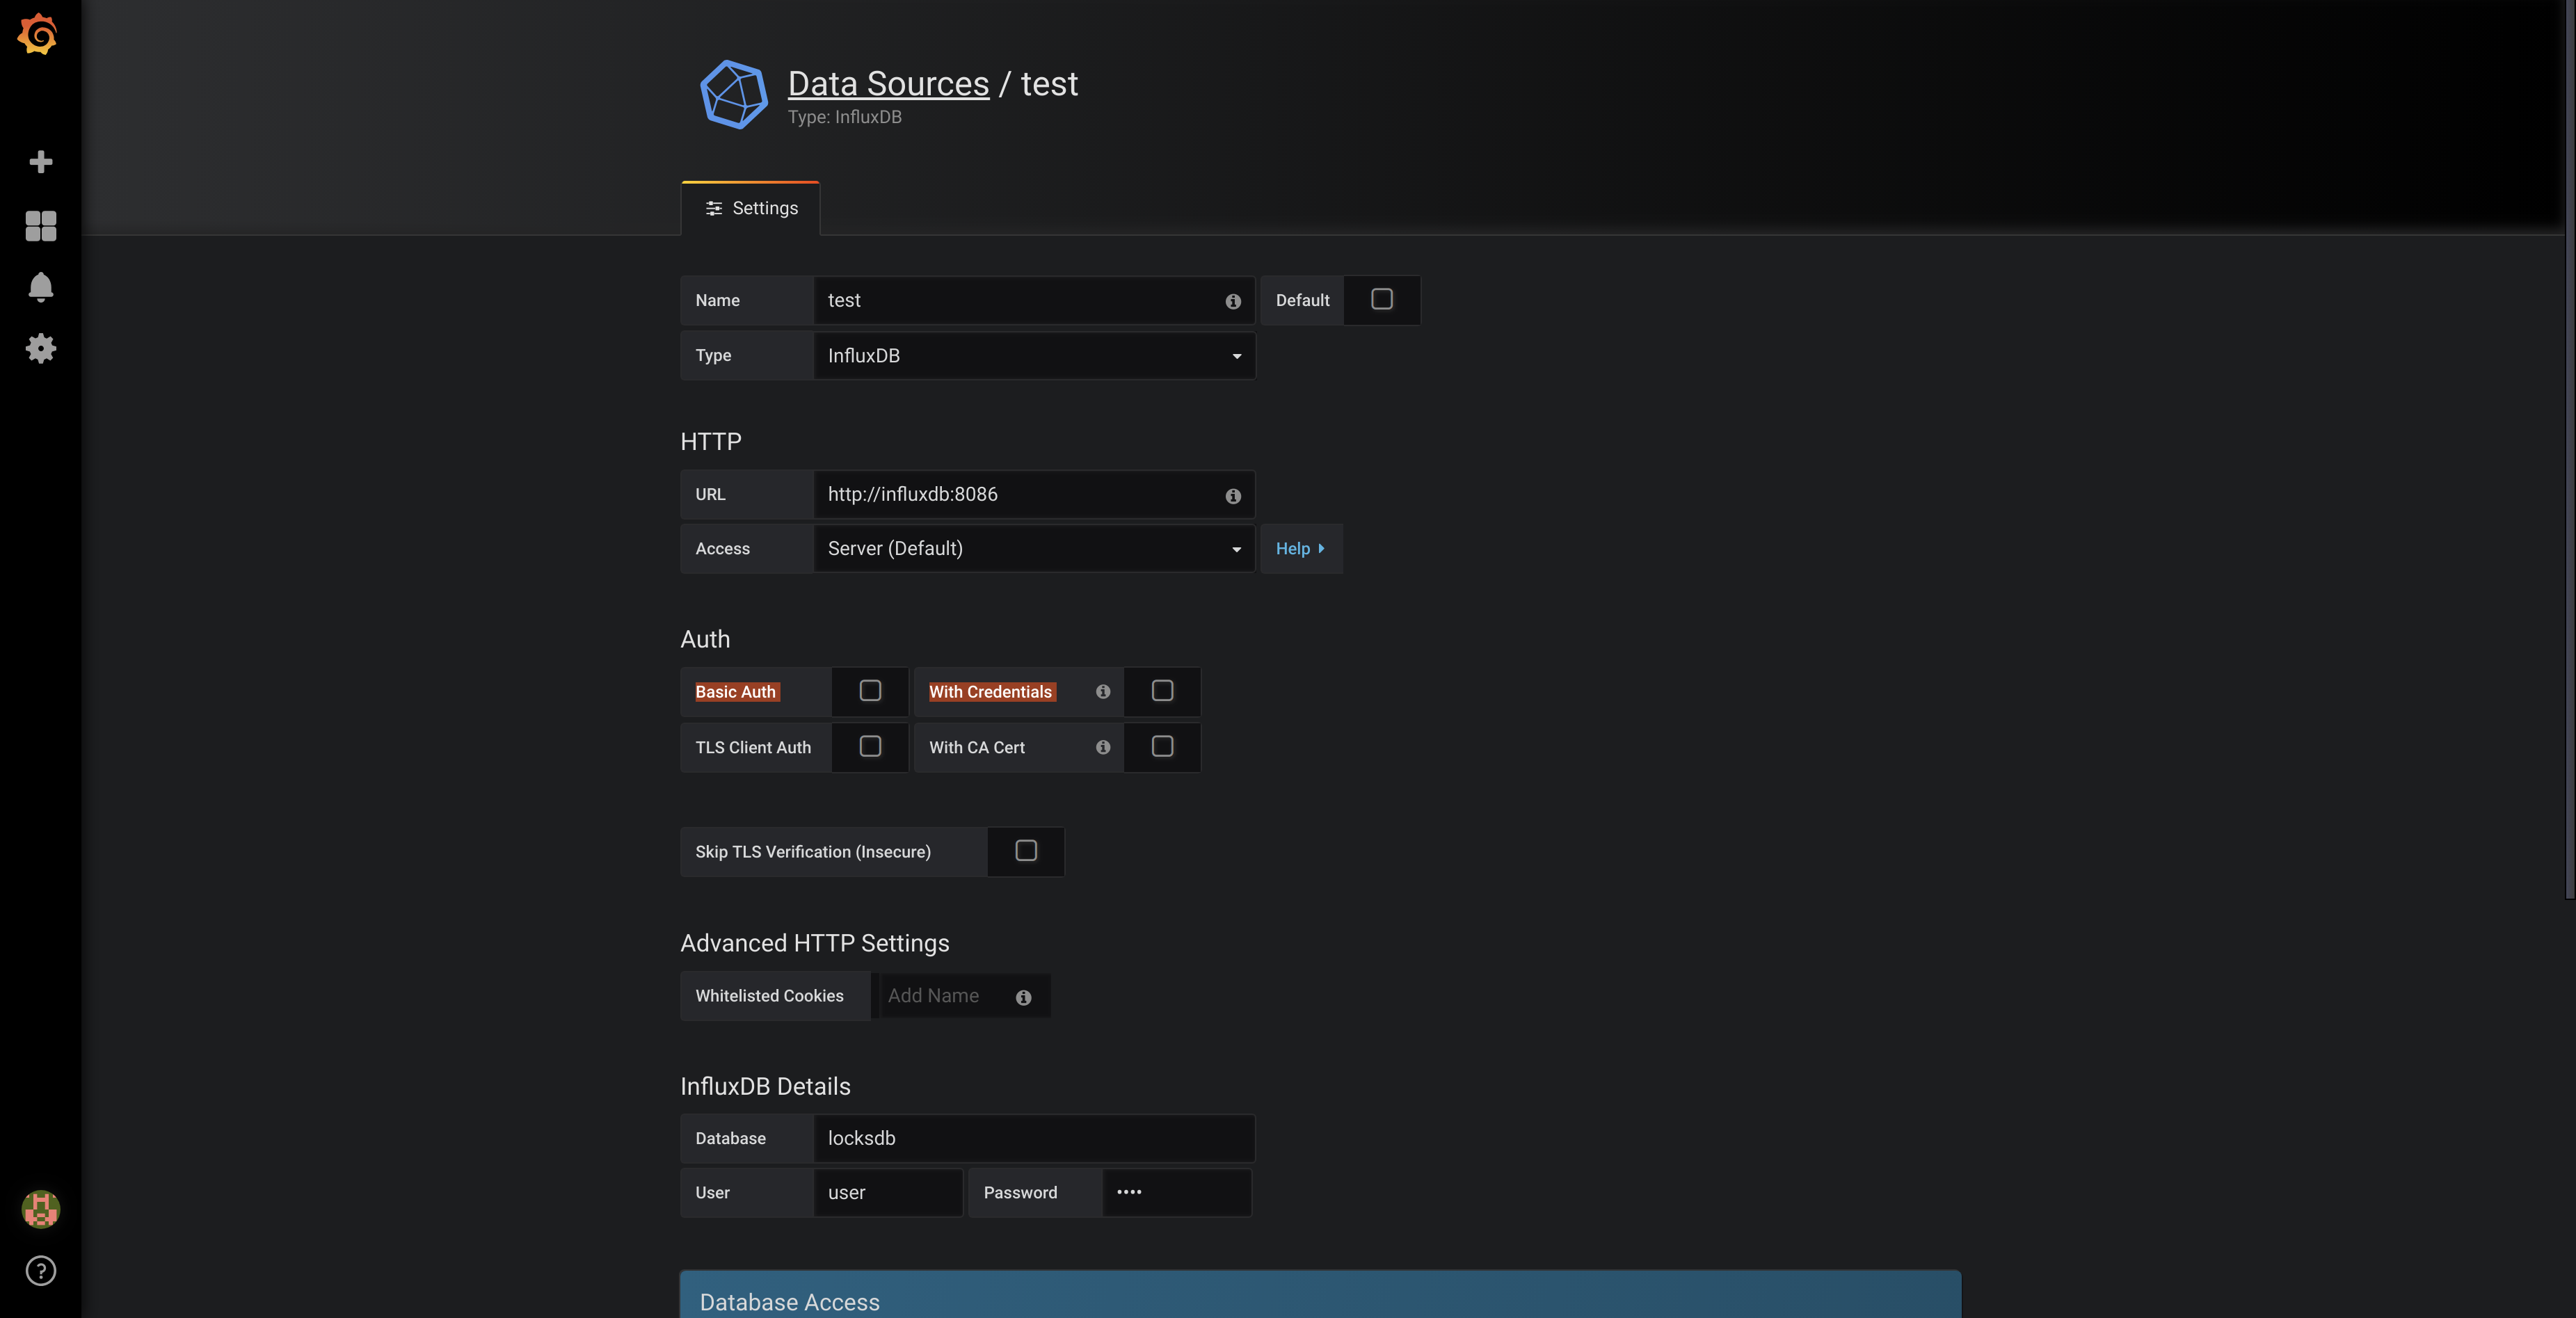
Task: Open the Alerting bell icon
Action: tap(40, 287)
